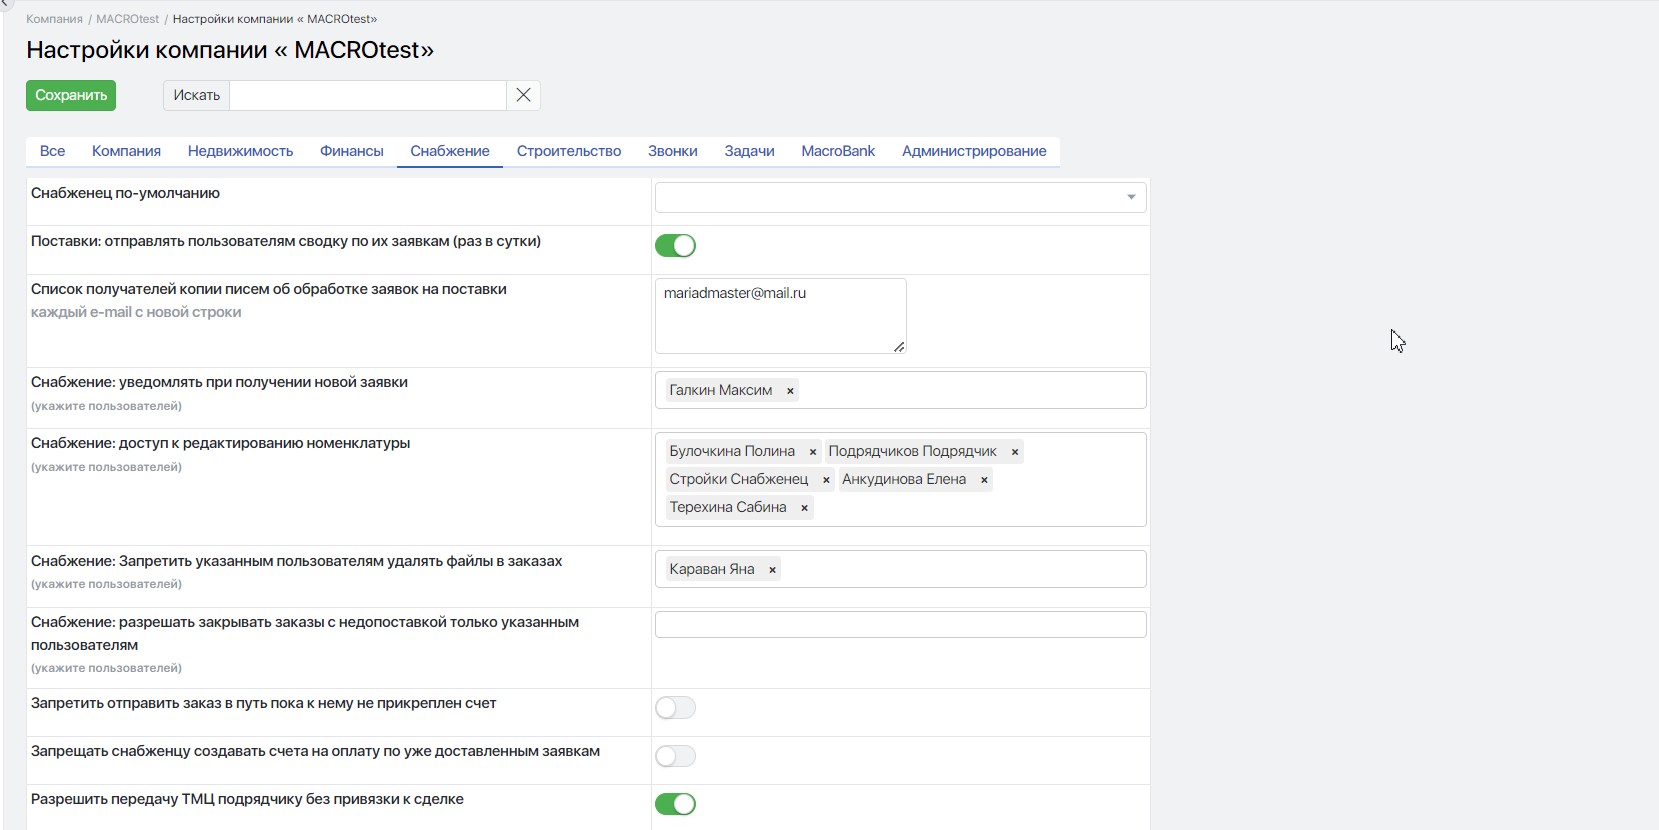Remove Терехина Сабина tag
Screen dimensions: 1659x830
click(x=804, y=508)
